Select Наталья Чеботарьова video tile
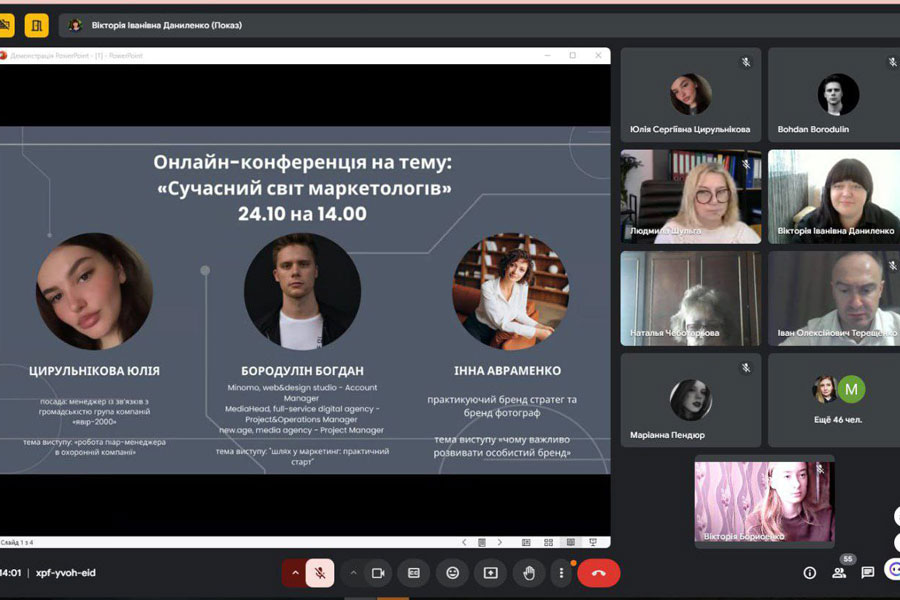This screenshot has height=600, width=900. [690, 299]
